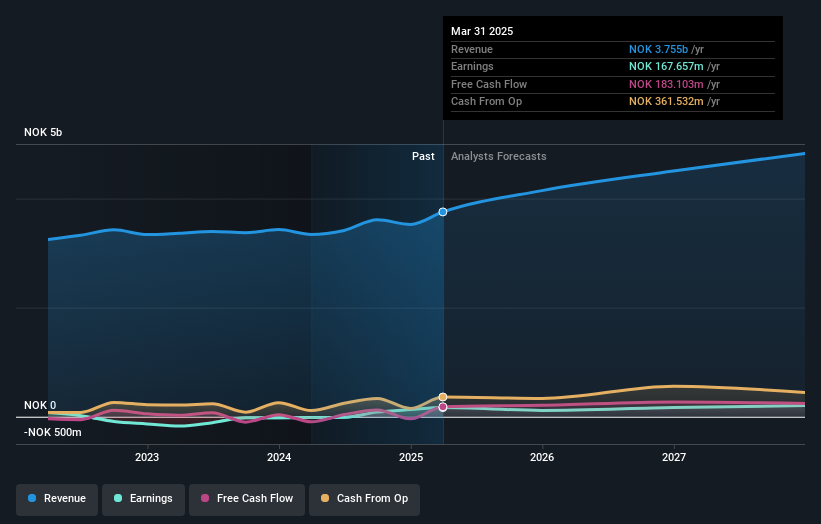This screenshot has width=821, height=524.
Task: Click the Past label on the chart
Action: coord(423,156)
